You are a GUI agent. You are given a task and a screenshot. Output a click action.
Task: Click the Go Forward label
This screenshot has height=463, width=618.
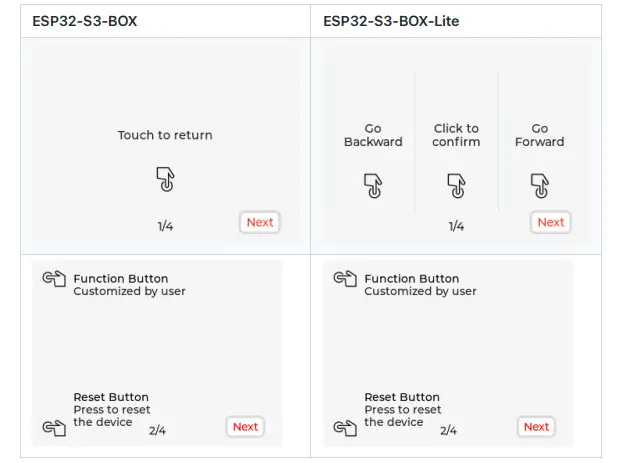pos(539,135)
